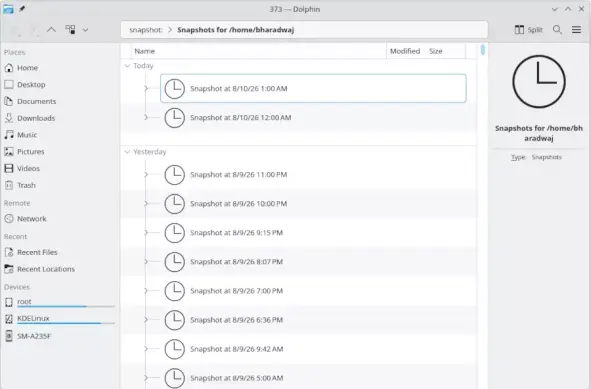Click root disk usage bar
The width and height of the screenshot is (591, 389).
click(x=66, y=306)
